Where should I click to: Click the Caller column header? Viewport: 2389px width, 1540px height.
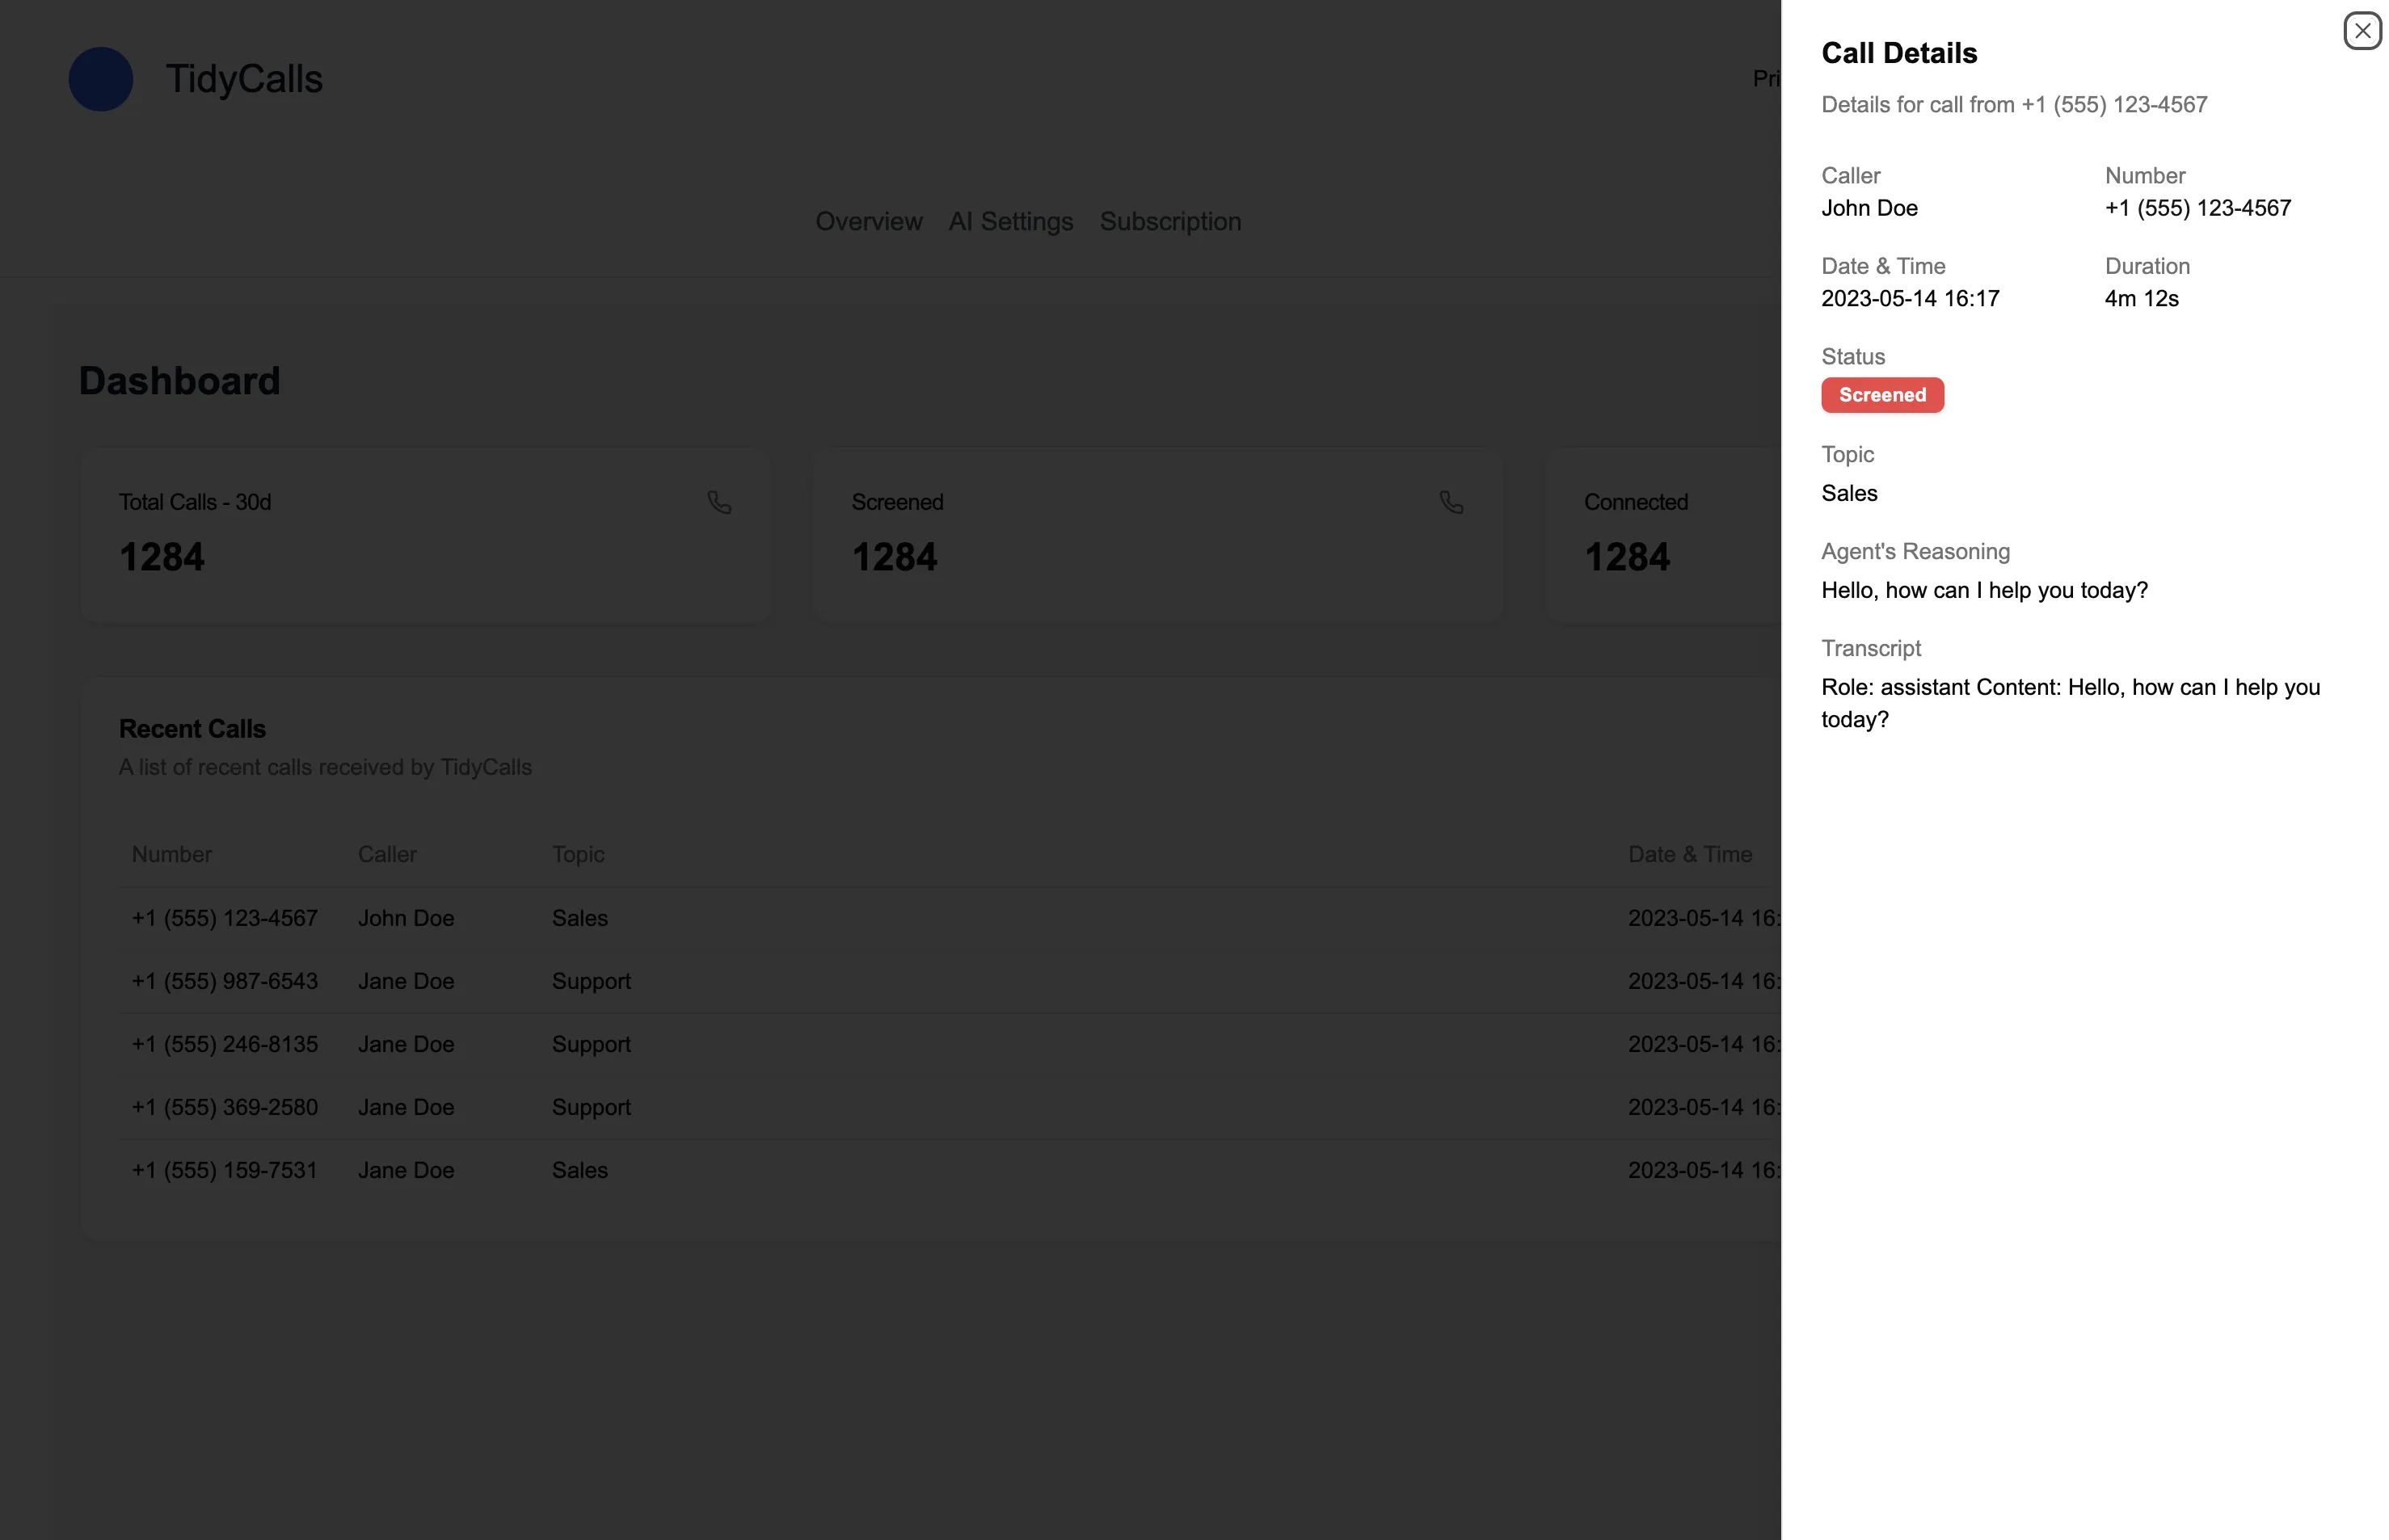[x=386, y=854]
